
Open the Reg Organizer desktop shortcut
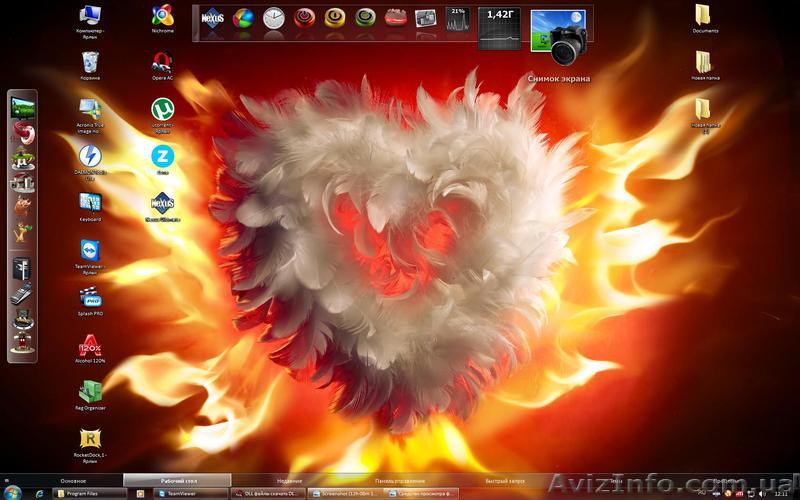point(90,391)
